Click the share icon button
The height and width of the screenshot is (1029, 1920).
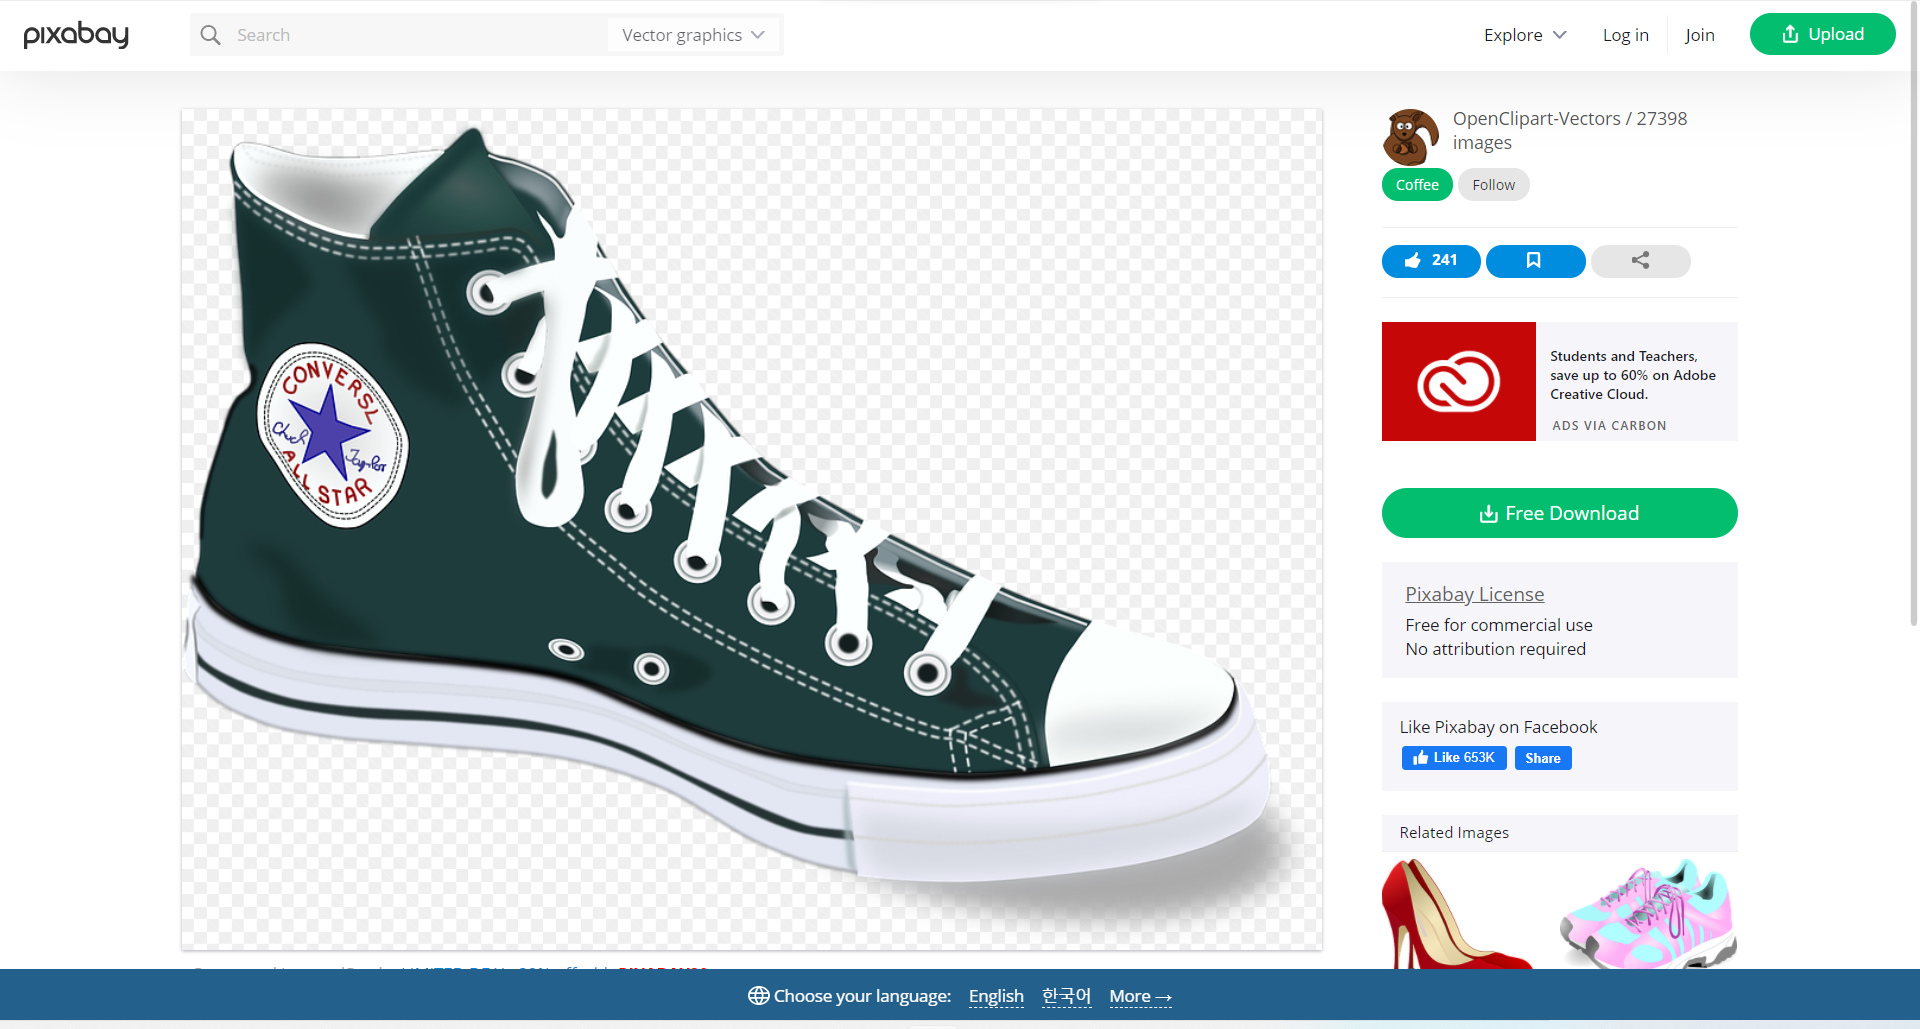pos(1640,261)
